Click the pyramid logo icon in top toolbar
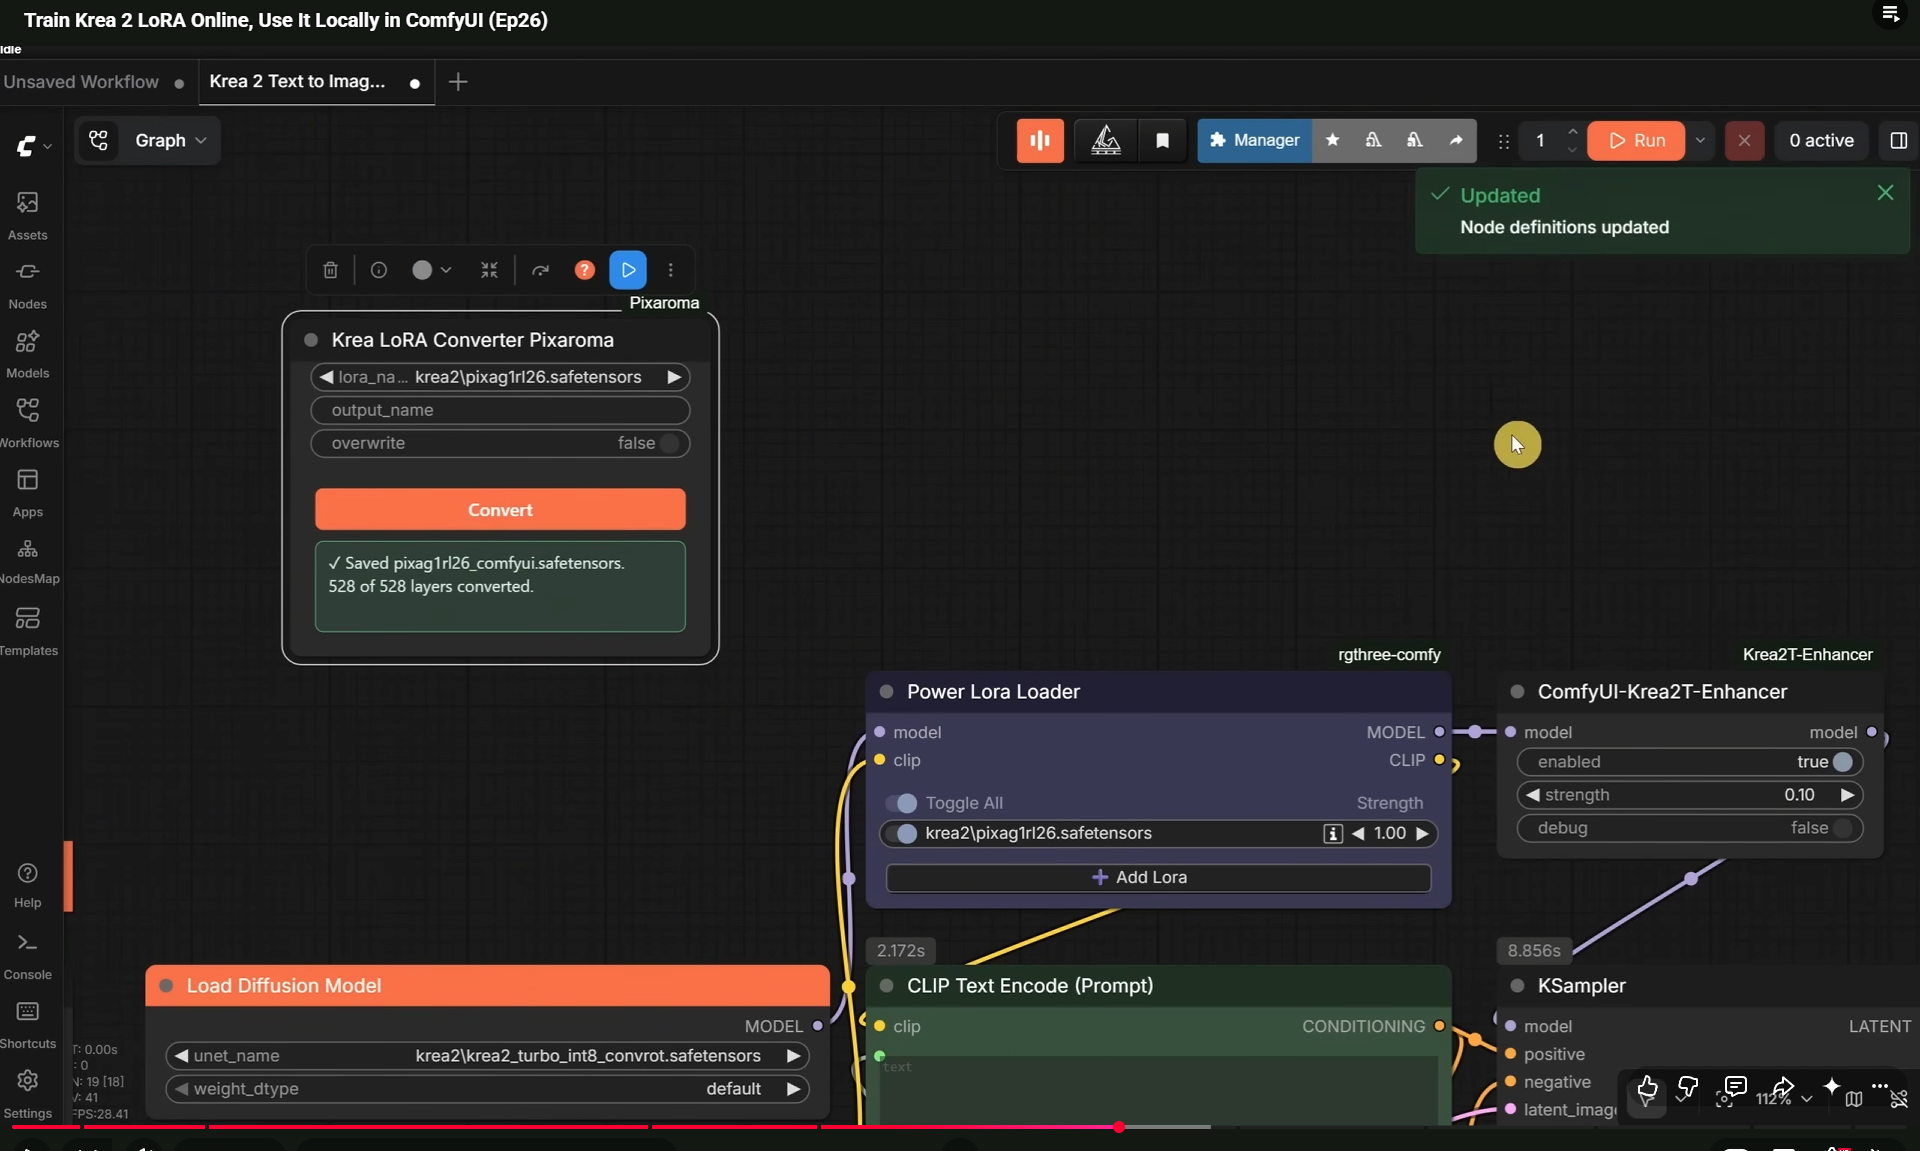This screenshot has height=1151, width=1920. [x=1105, y=141]
